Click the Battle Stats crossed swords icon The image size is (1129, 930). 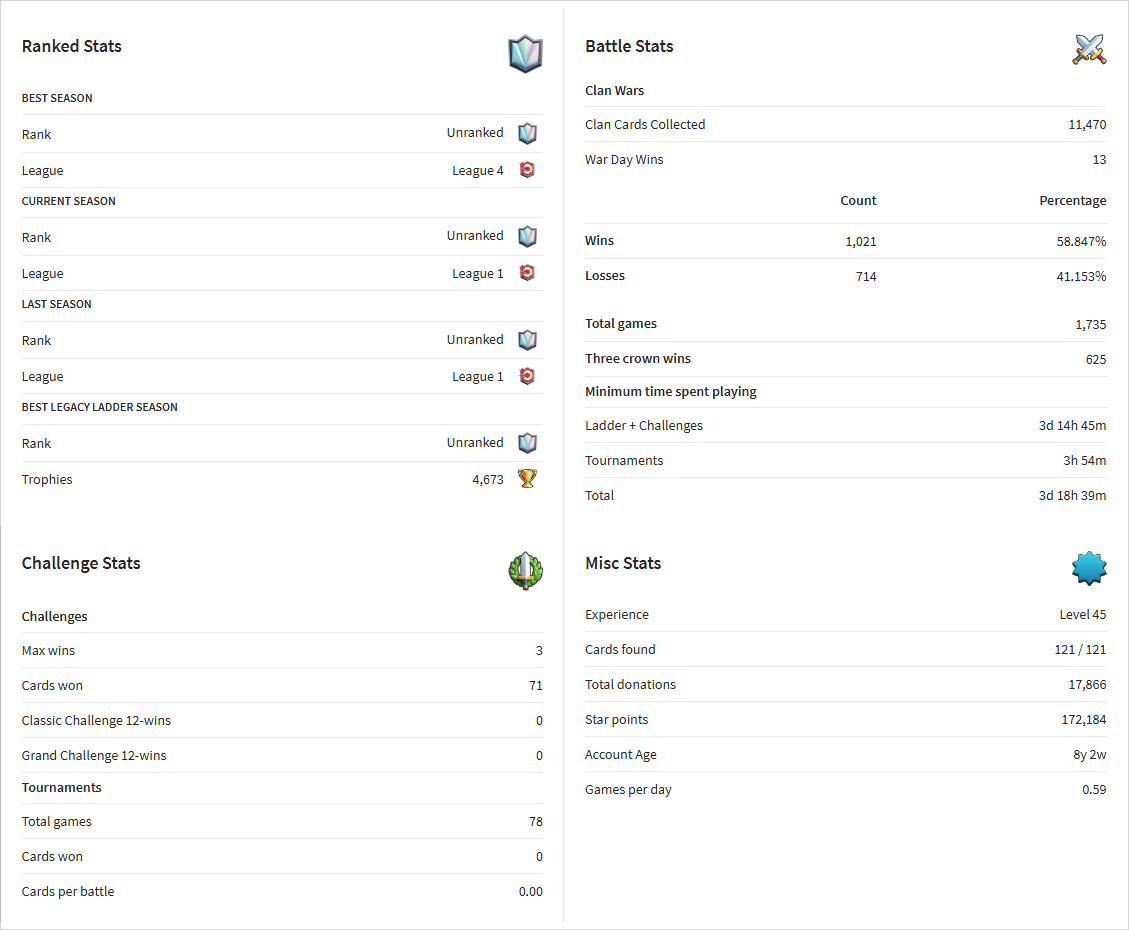pos(1089,50)
